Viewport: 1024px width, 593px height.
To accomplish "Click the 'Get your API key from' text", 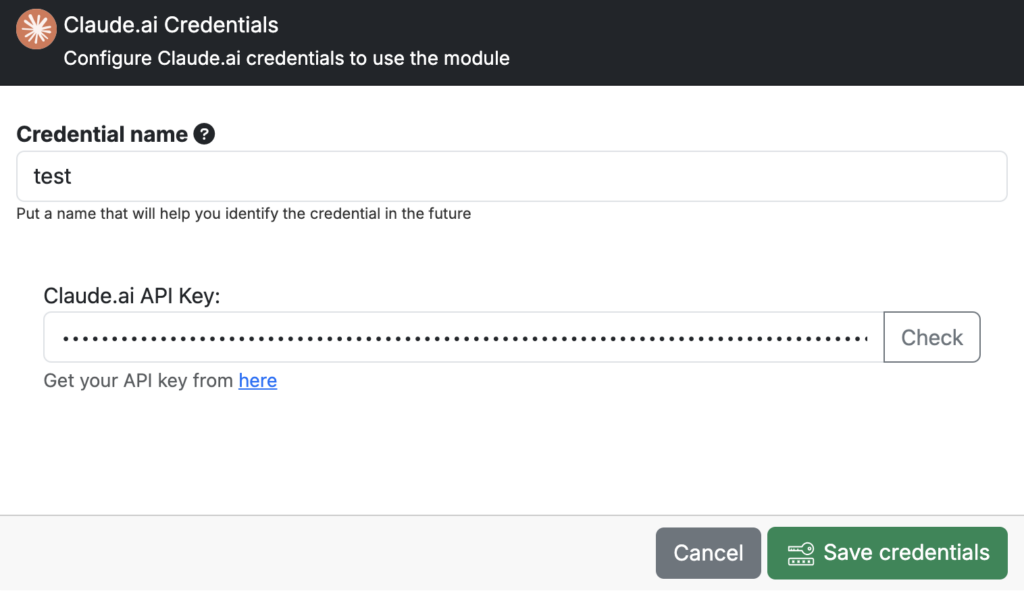I will pos(138,381).
